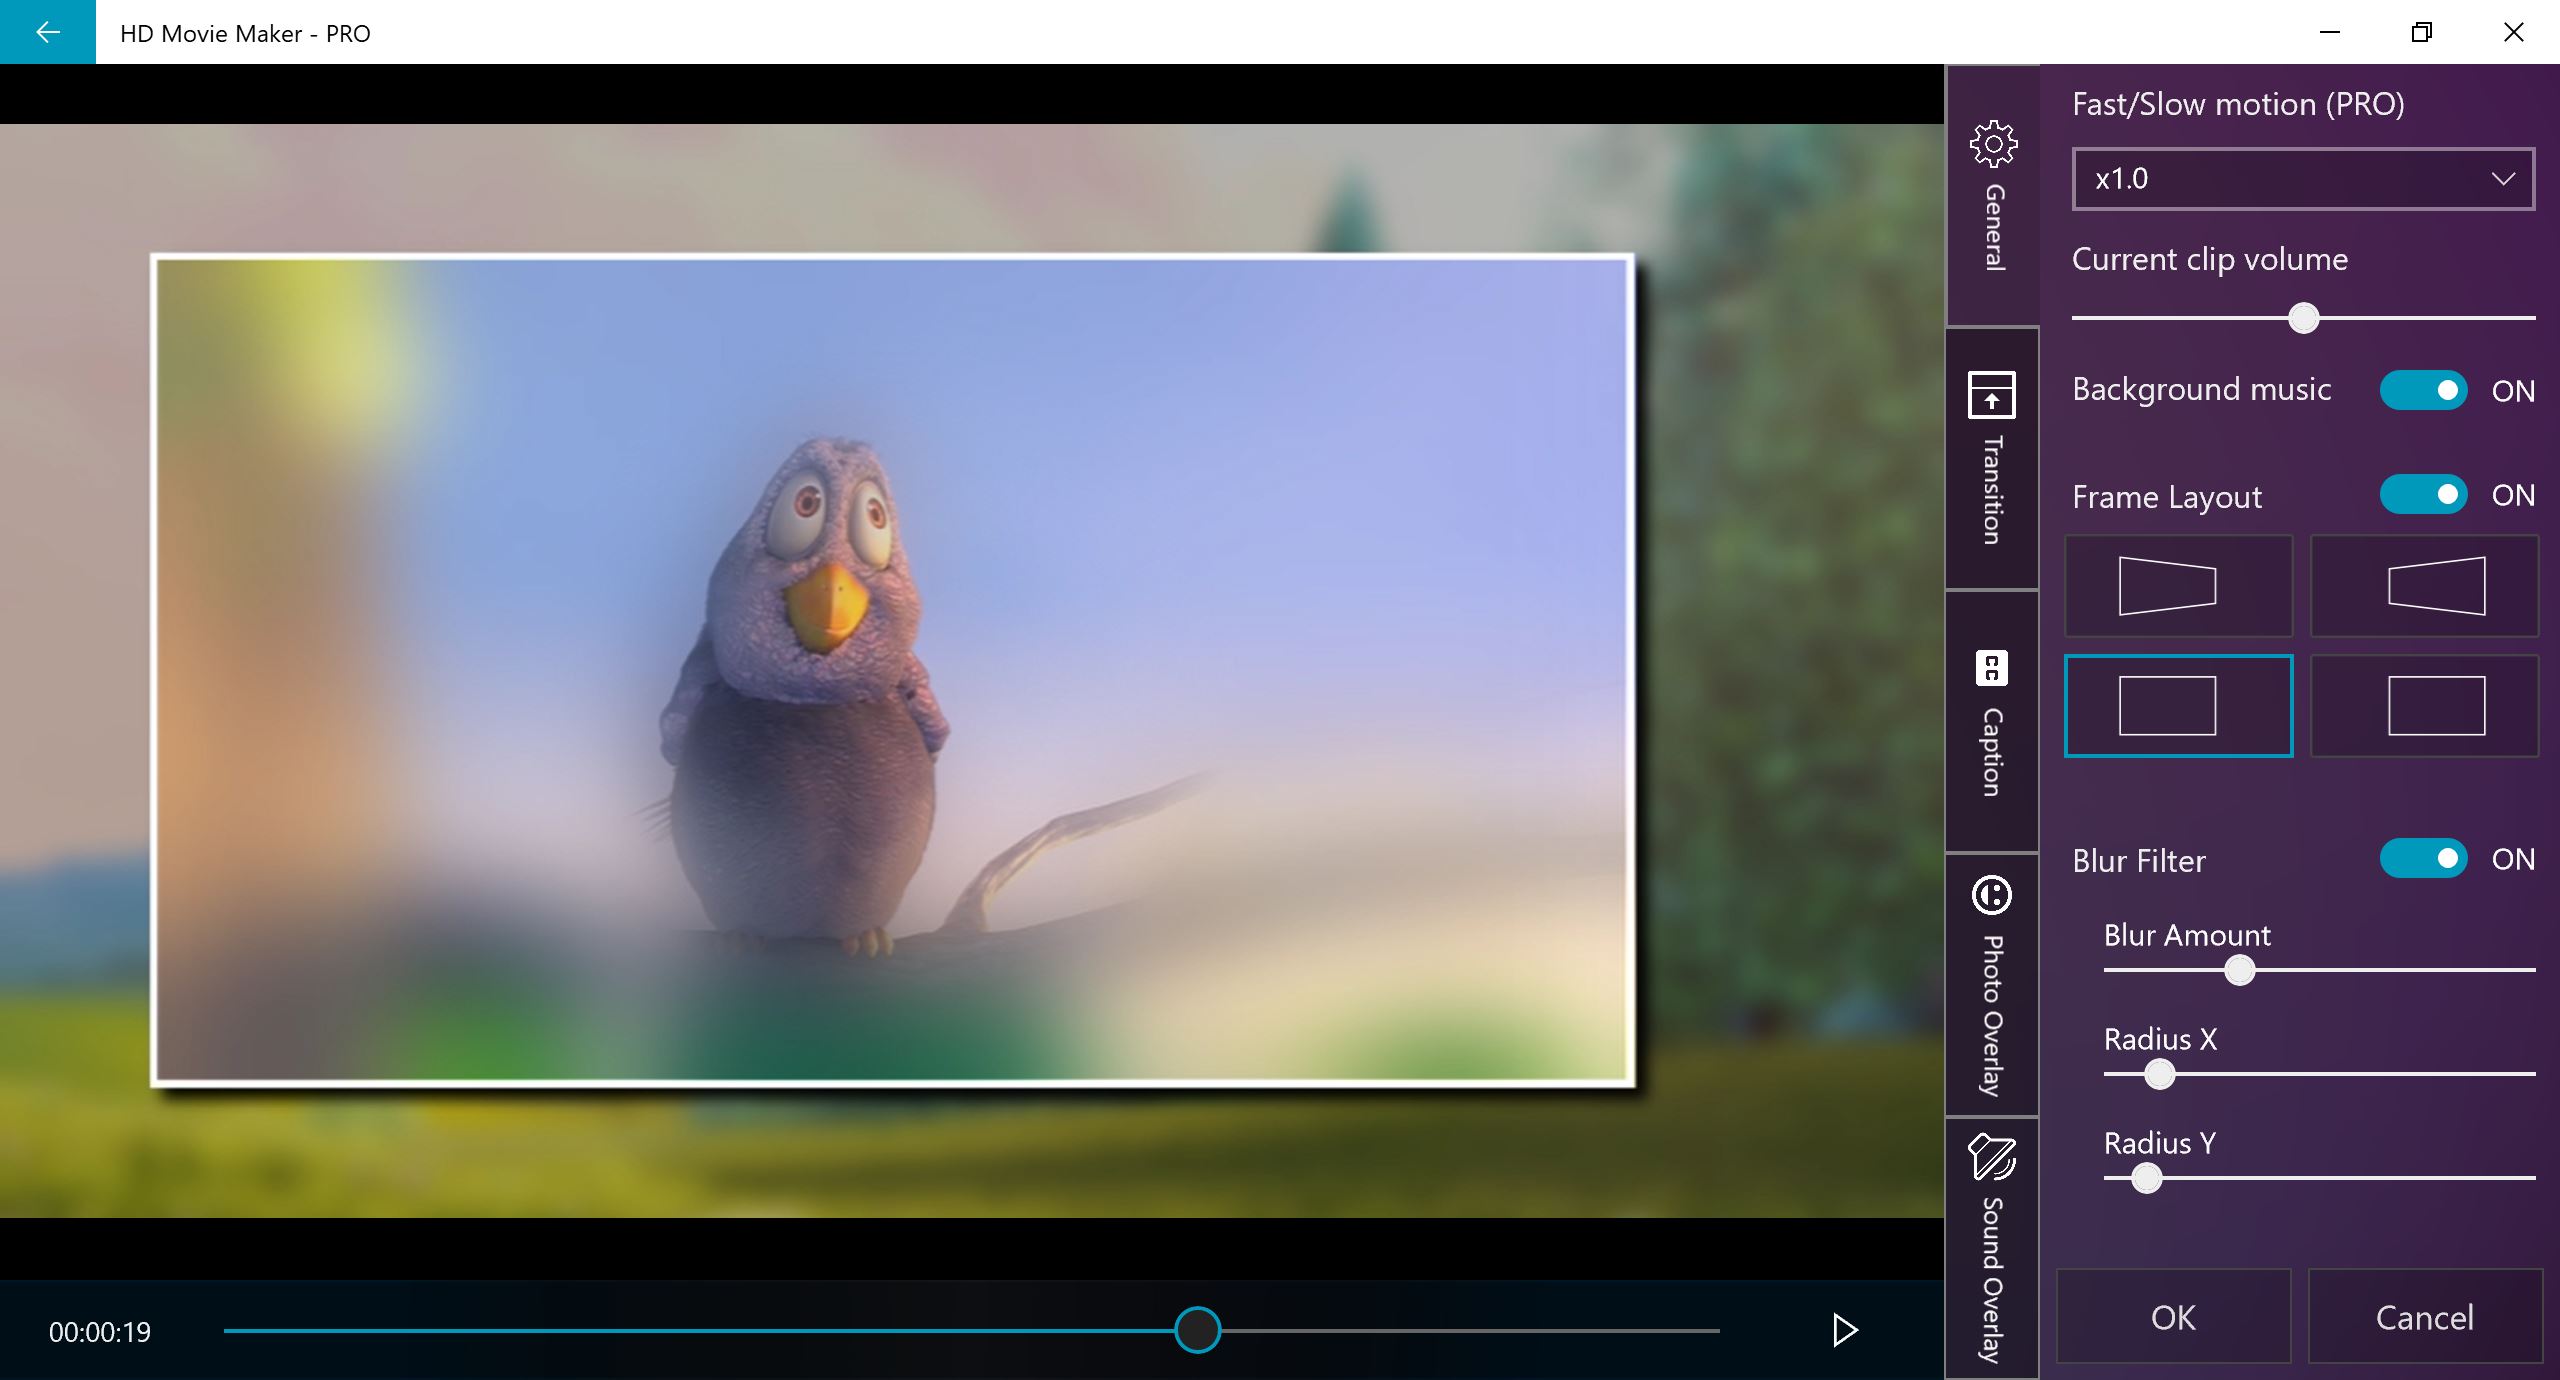Viewport: 2560px width, 1380px height.
Task: Open the Caption tab
Action: click(1993, 721)
